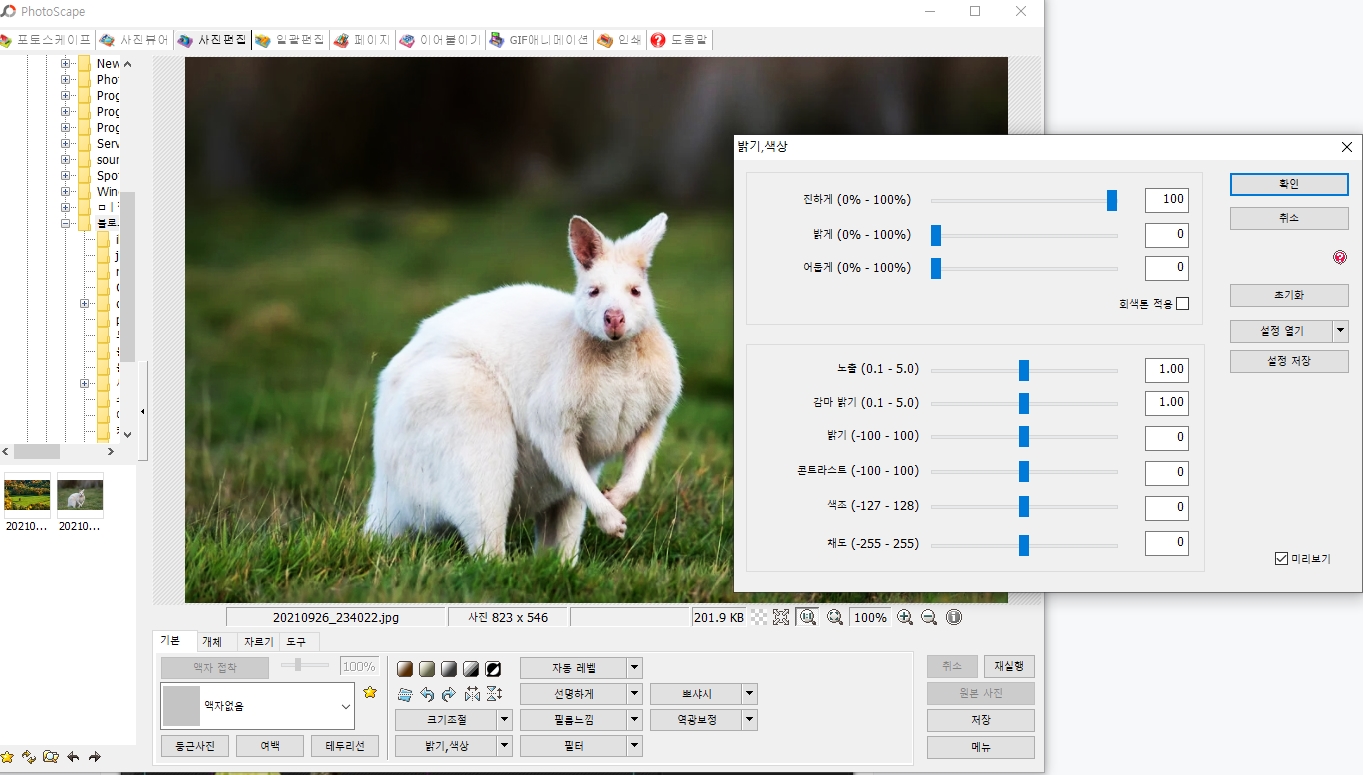Click the 콘트라스트 slider handle
1363x775 pixels.
[1024, 471]
